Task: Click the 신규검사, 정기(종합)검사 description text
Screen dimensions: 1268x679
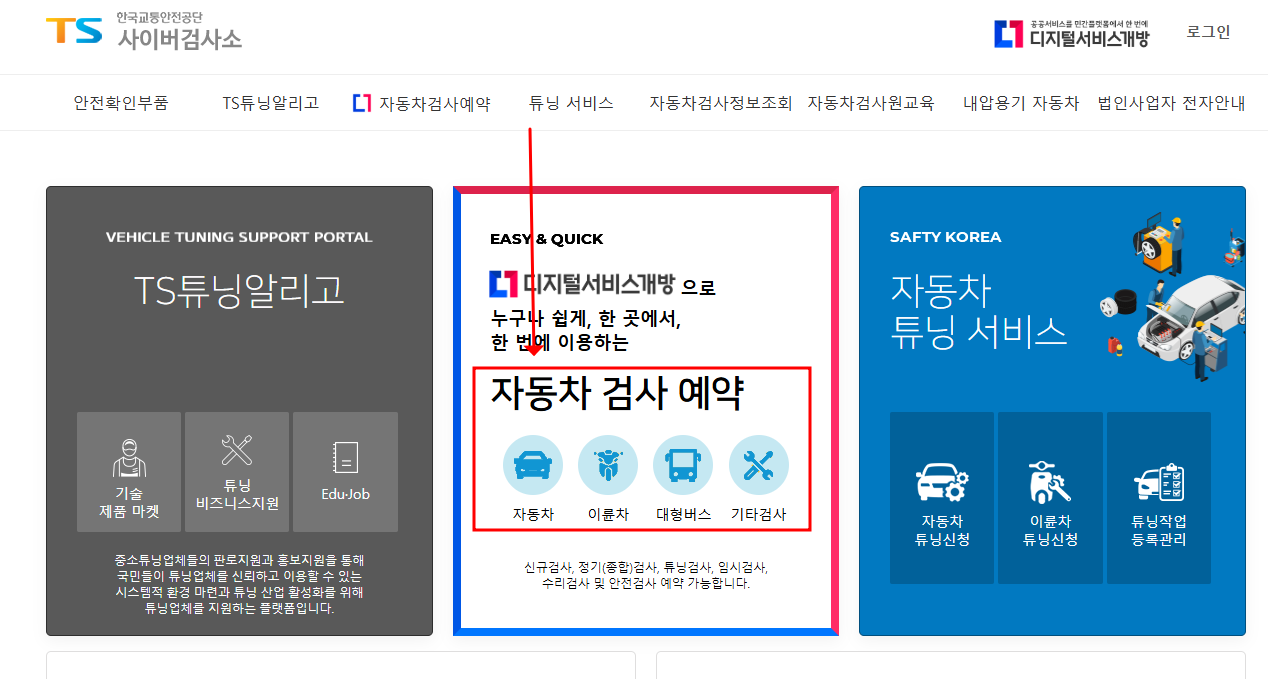Action: tap(646, 574)
